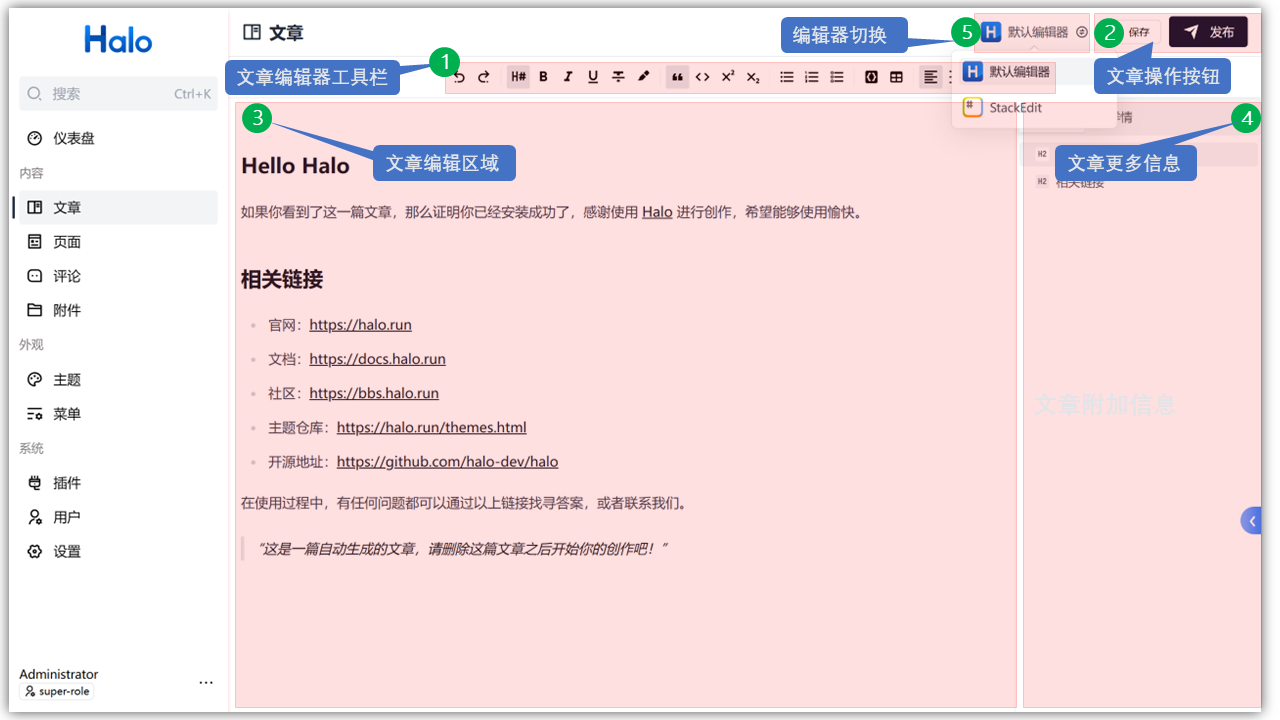Screen dimensions: 1280x720
Task: Open 附件 attachments in sidebar
Action: (118, 311)
